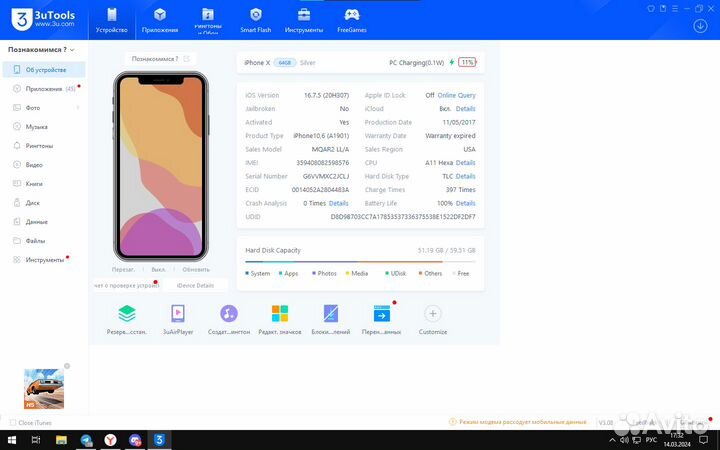This screenshot has height=450, width=720.
Task: Click Обновить (refresh) button
Action: (x=196, y=270)
